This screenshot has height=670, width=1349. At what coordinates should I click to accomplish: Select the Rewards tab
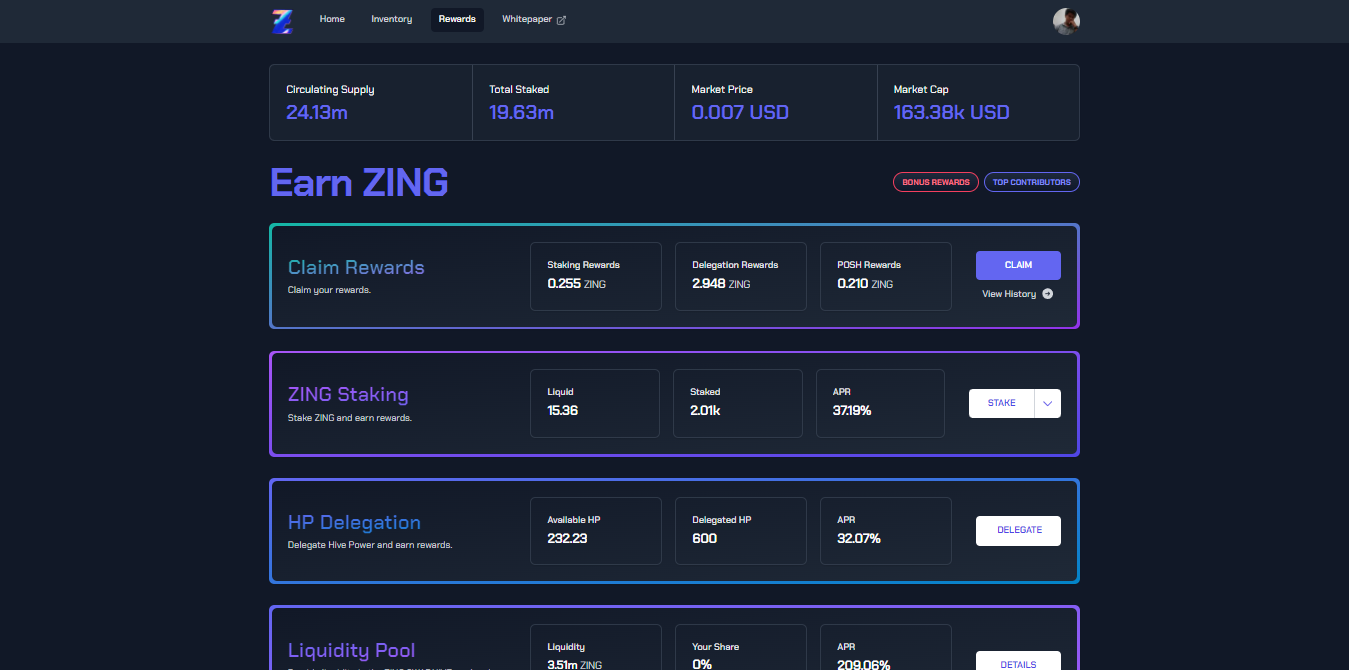pos(457,19)
